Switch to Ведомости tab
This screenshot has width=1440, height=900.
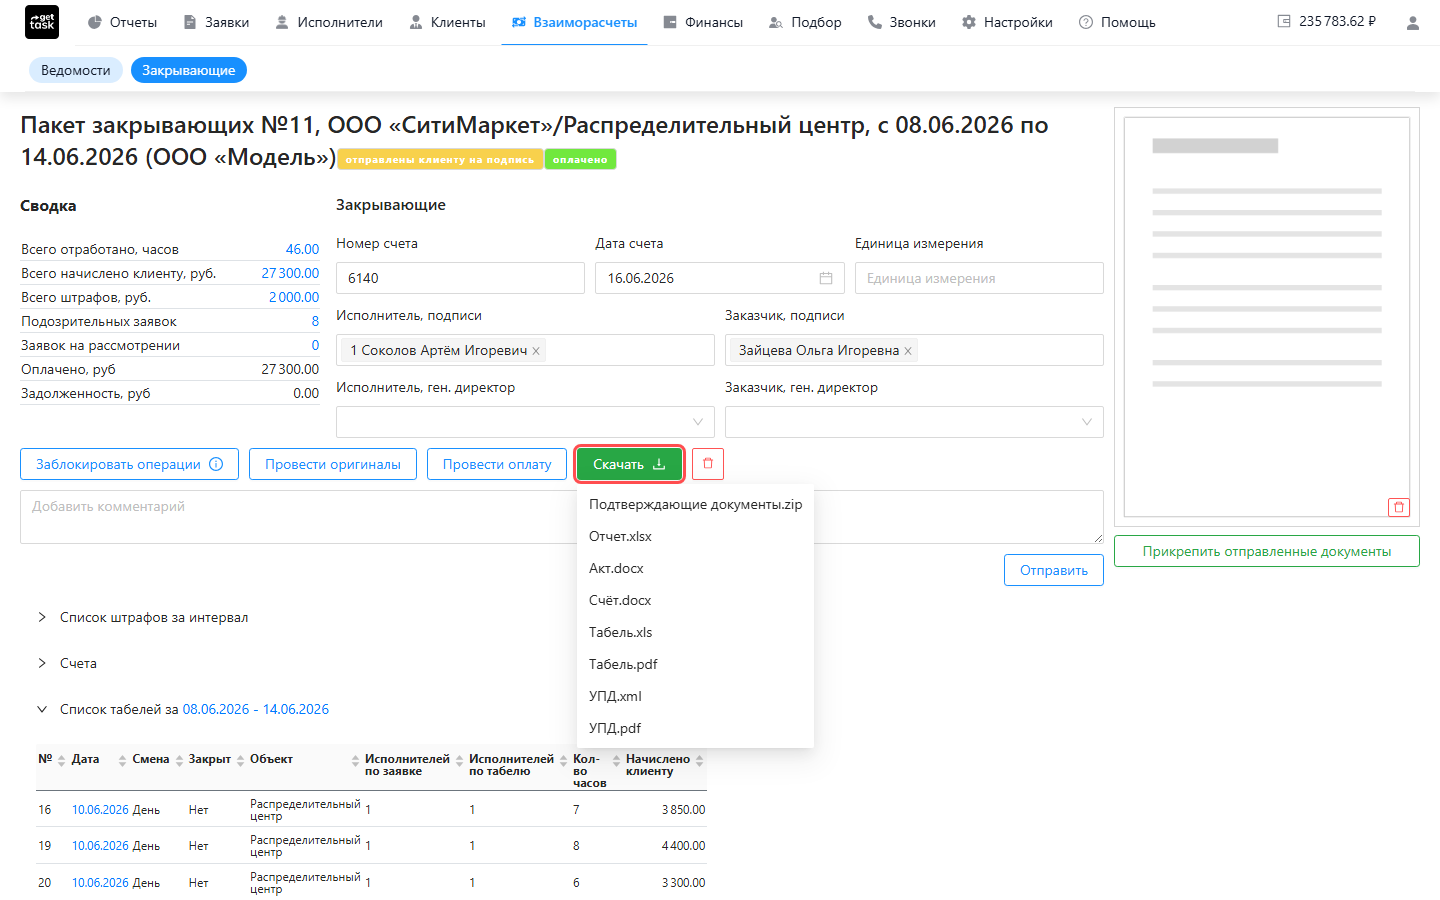click(x=76, y=70)
